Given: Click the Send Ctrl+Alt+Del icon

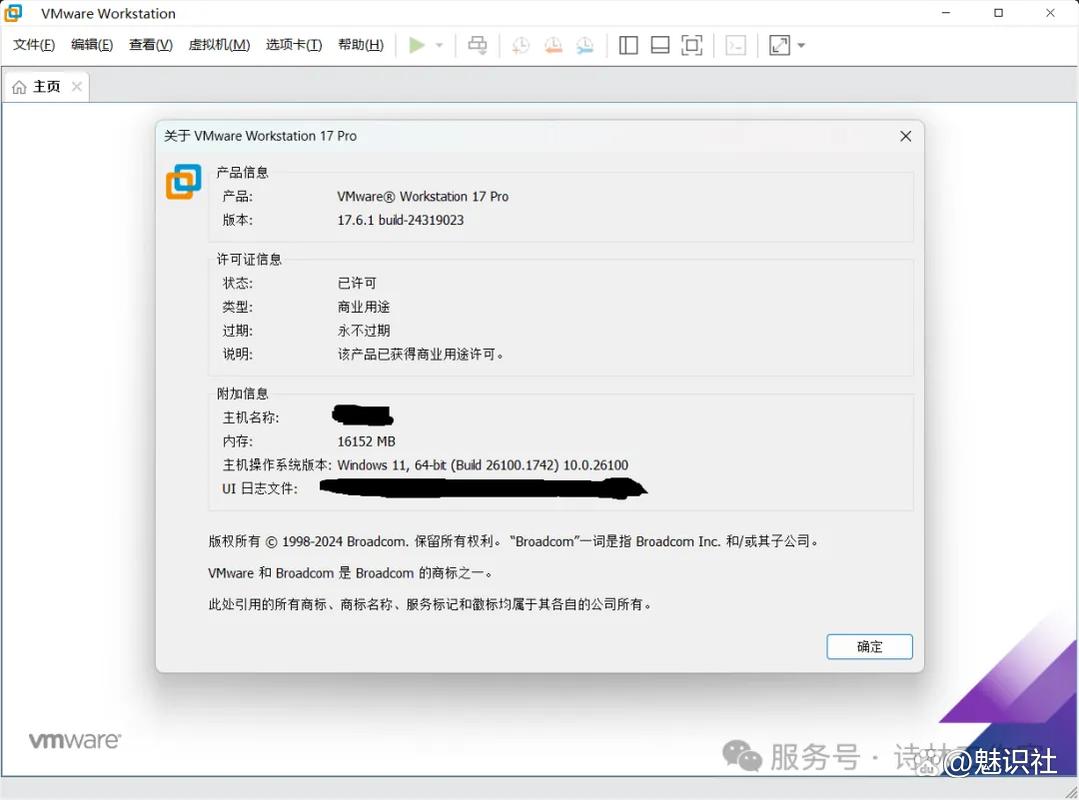Looking at the screenshot, I should 477,45.
